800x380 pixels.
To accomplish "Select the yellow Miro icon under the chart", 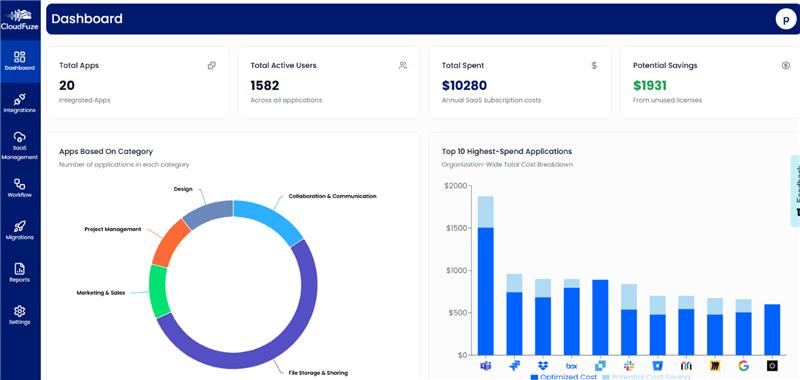I will click(x=715, y=366).
